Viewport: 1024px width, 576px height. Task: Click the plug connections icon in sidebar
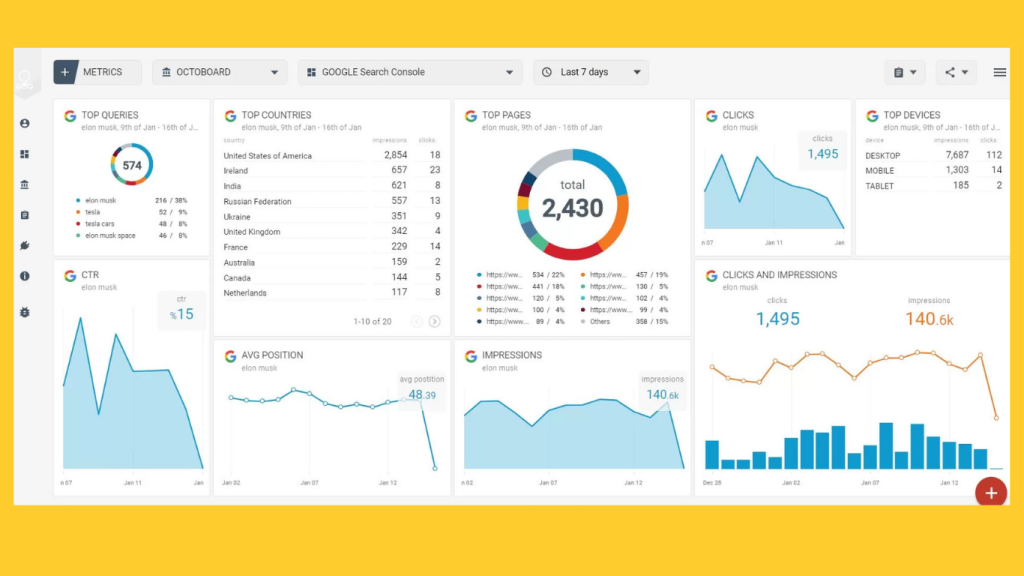(x=25, y=245)
